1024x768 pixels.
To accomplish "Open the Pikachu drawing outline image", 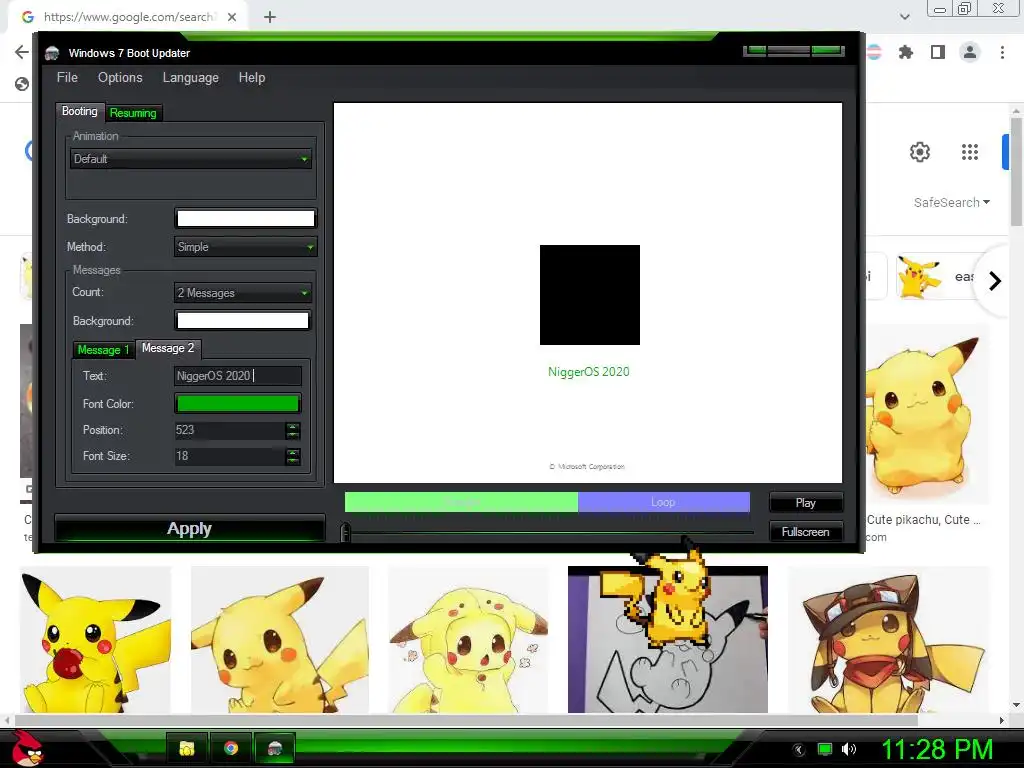I will [x=667, y=639].
